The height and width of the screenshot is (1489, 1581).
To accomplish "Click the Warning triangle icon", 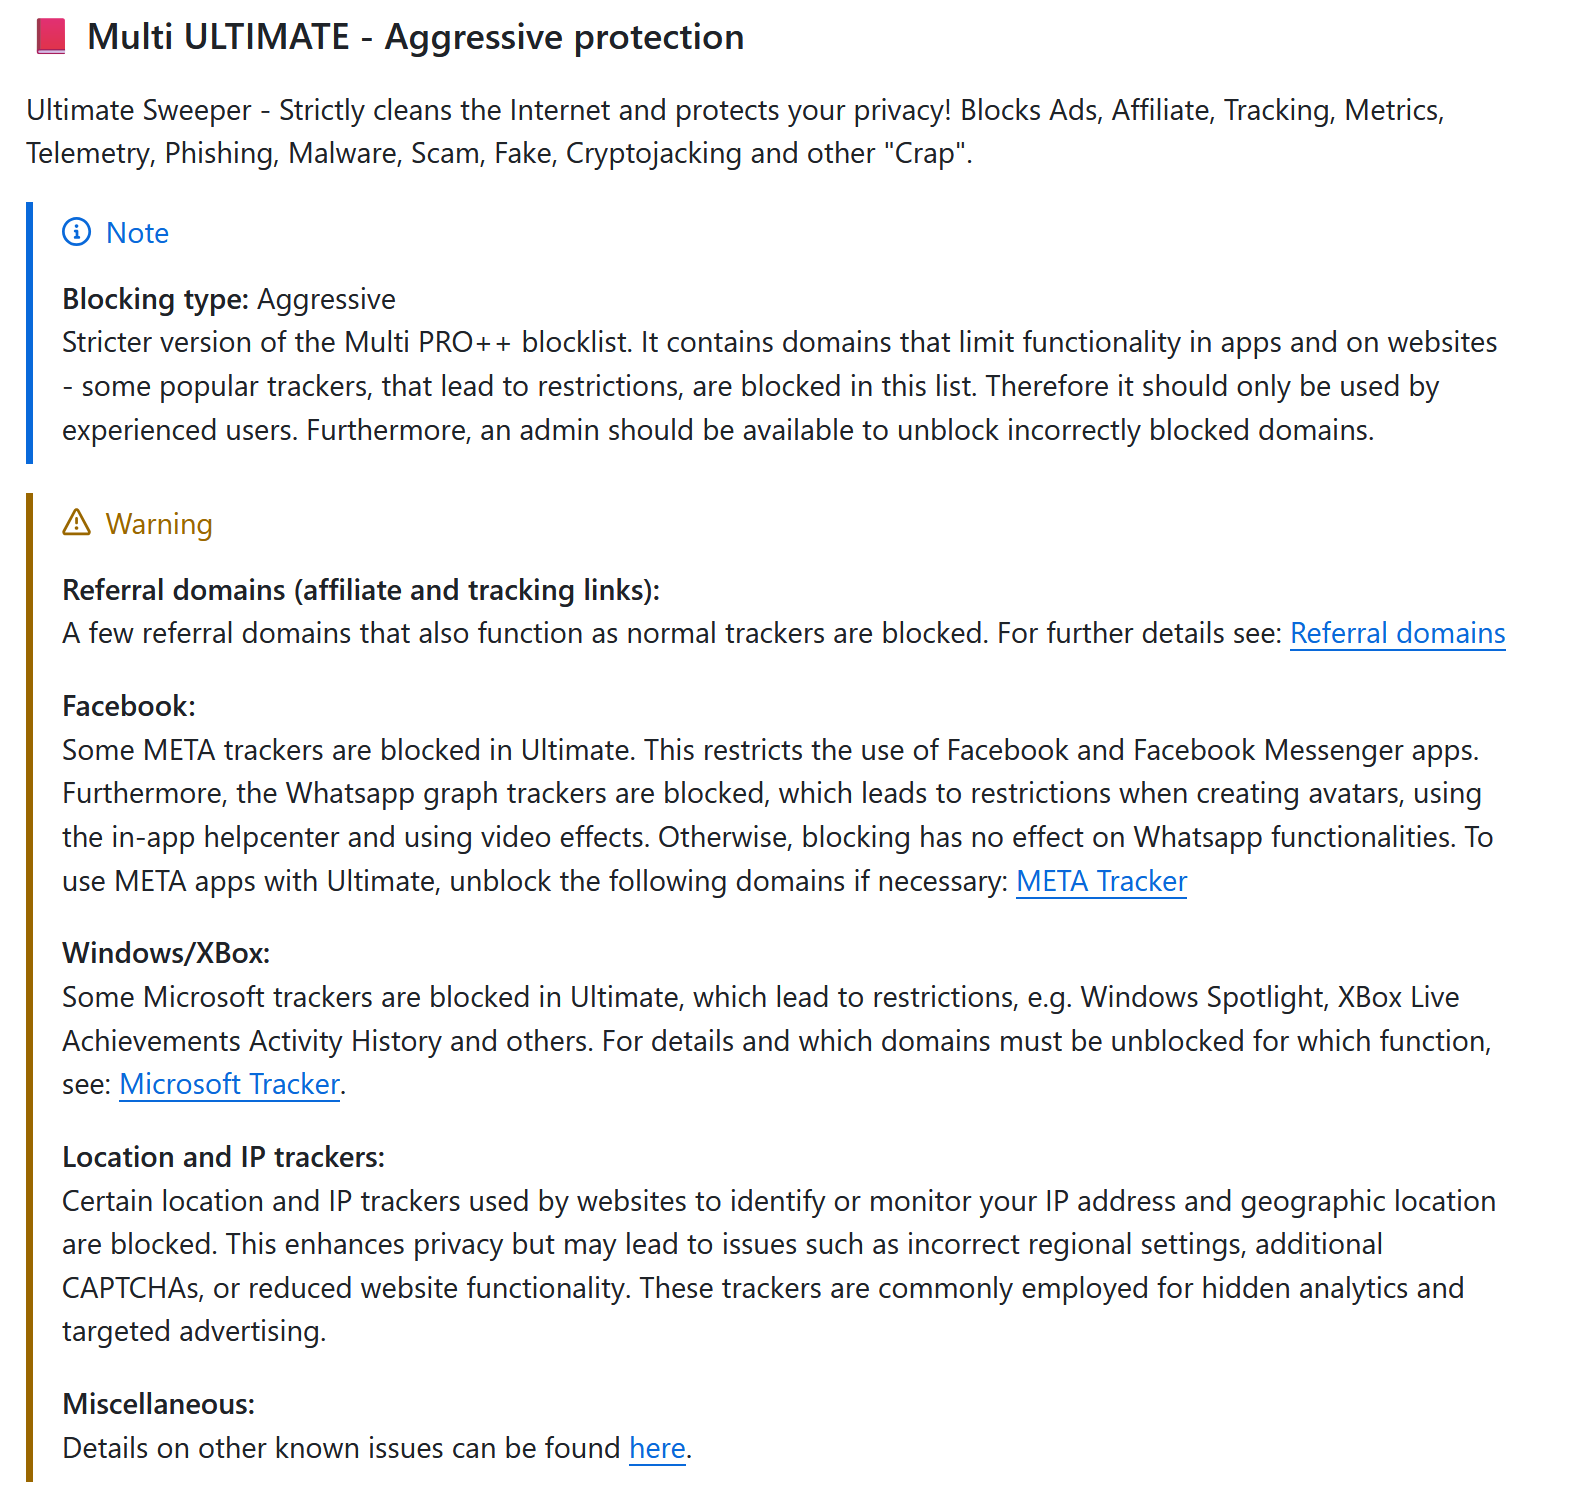I will coord(76,523).
